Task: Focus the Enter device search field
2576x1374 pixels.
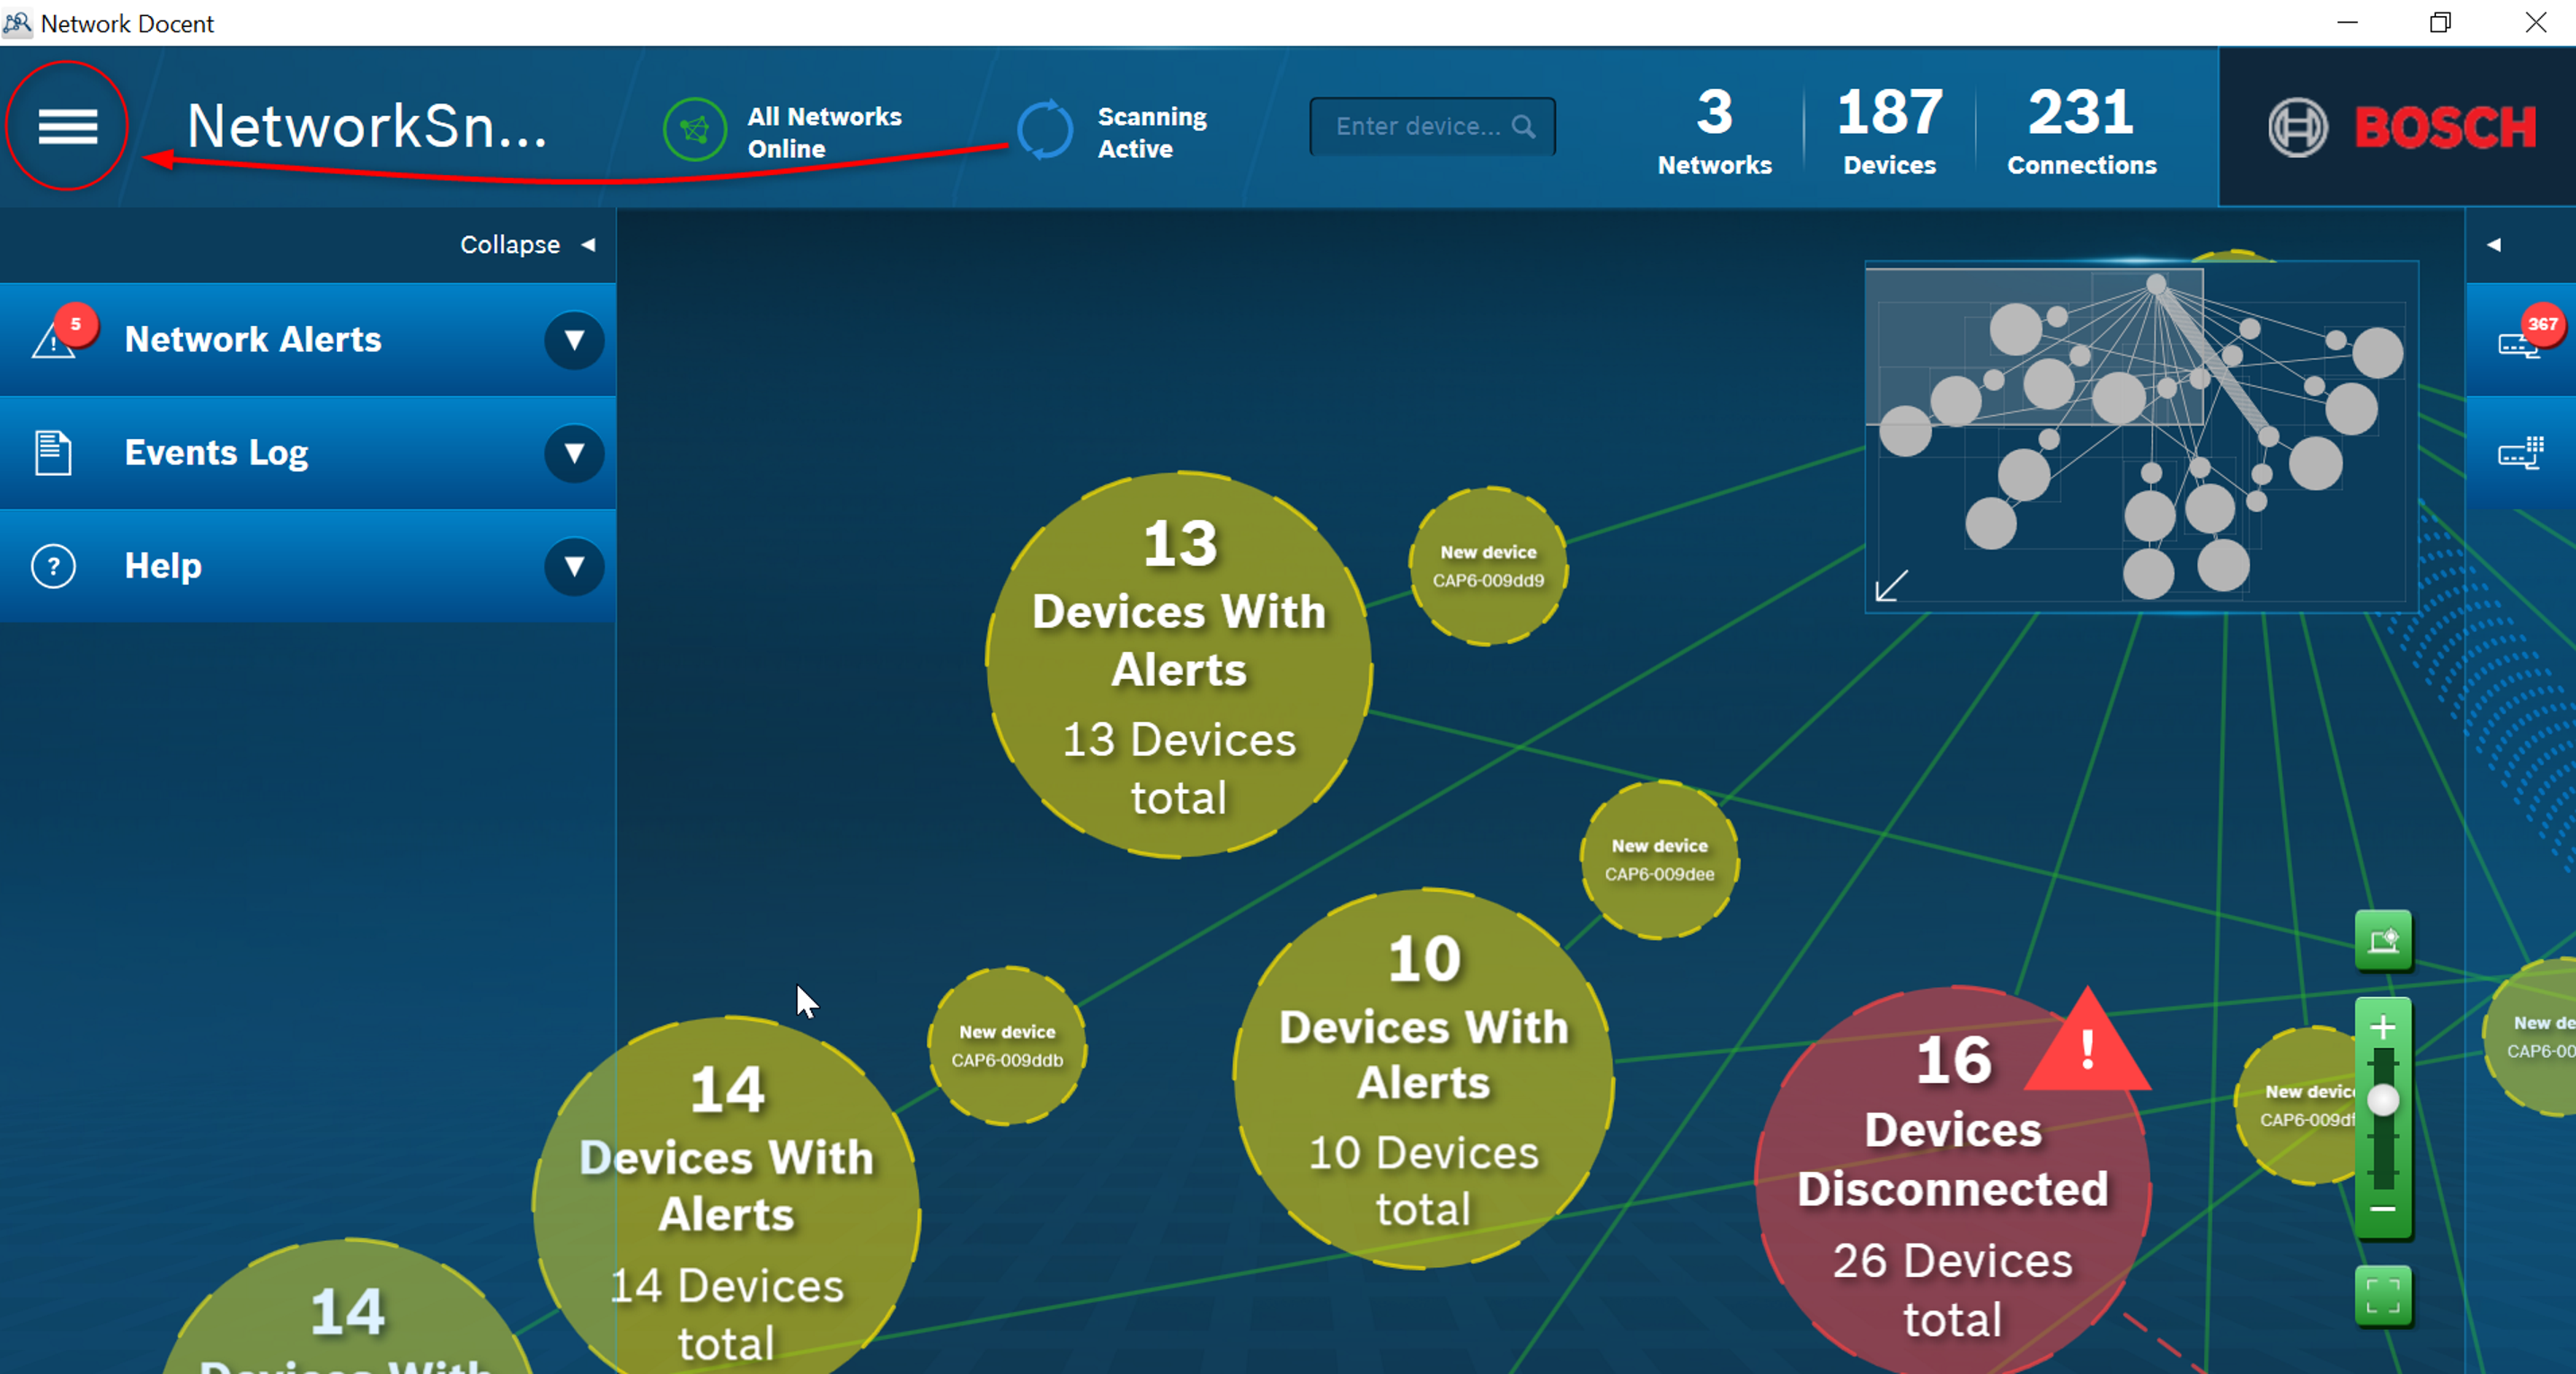Action: pyautogui.click(x=1416, y=127)
